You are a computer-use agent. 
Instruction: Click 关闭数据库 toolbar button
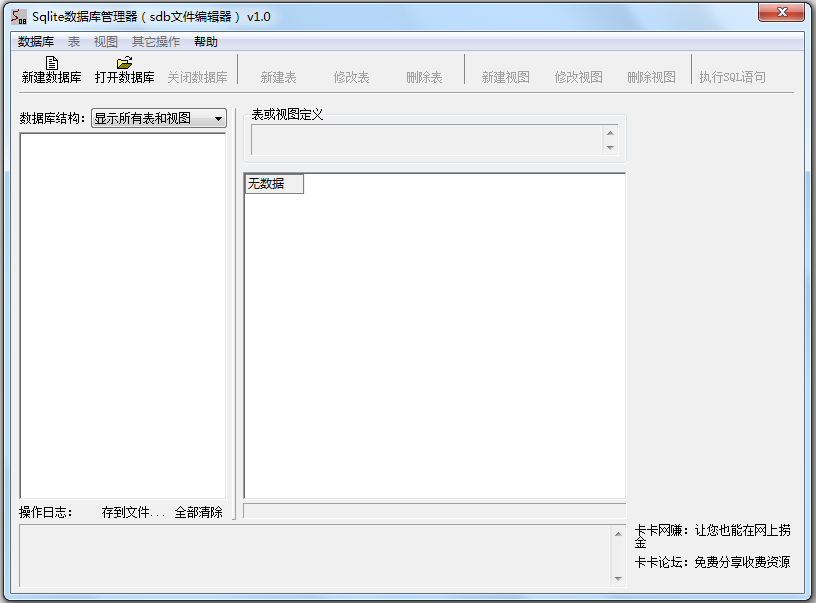[197, 78]
